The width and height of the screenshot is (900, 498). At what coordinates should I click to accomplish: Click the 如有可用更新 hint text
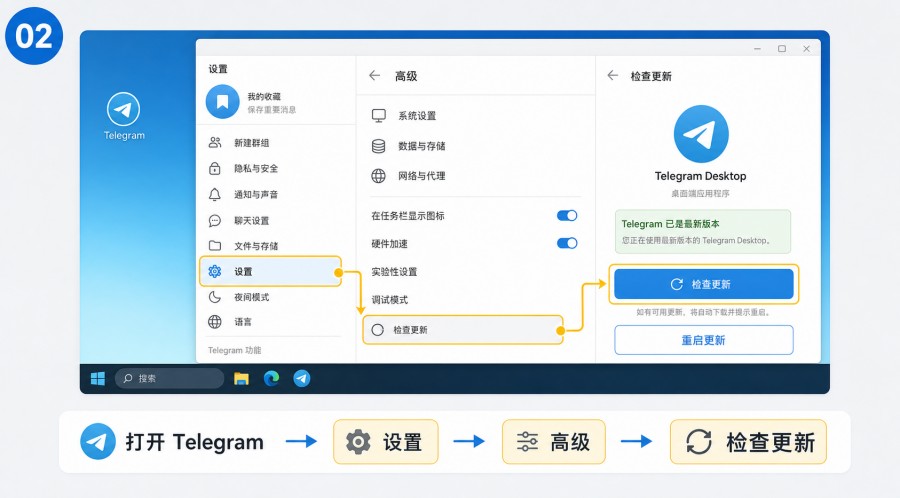pyautogui.click(x=703, y=312)
